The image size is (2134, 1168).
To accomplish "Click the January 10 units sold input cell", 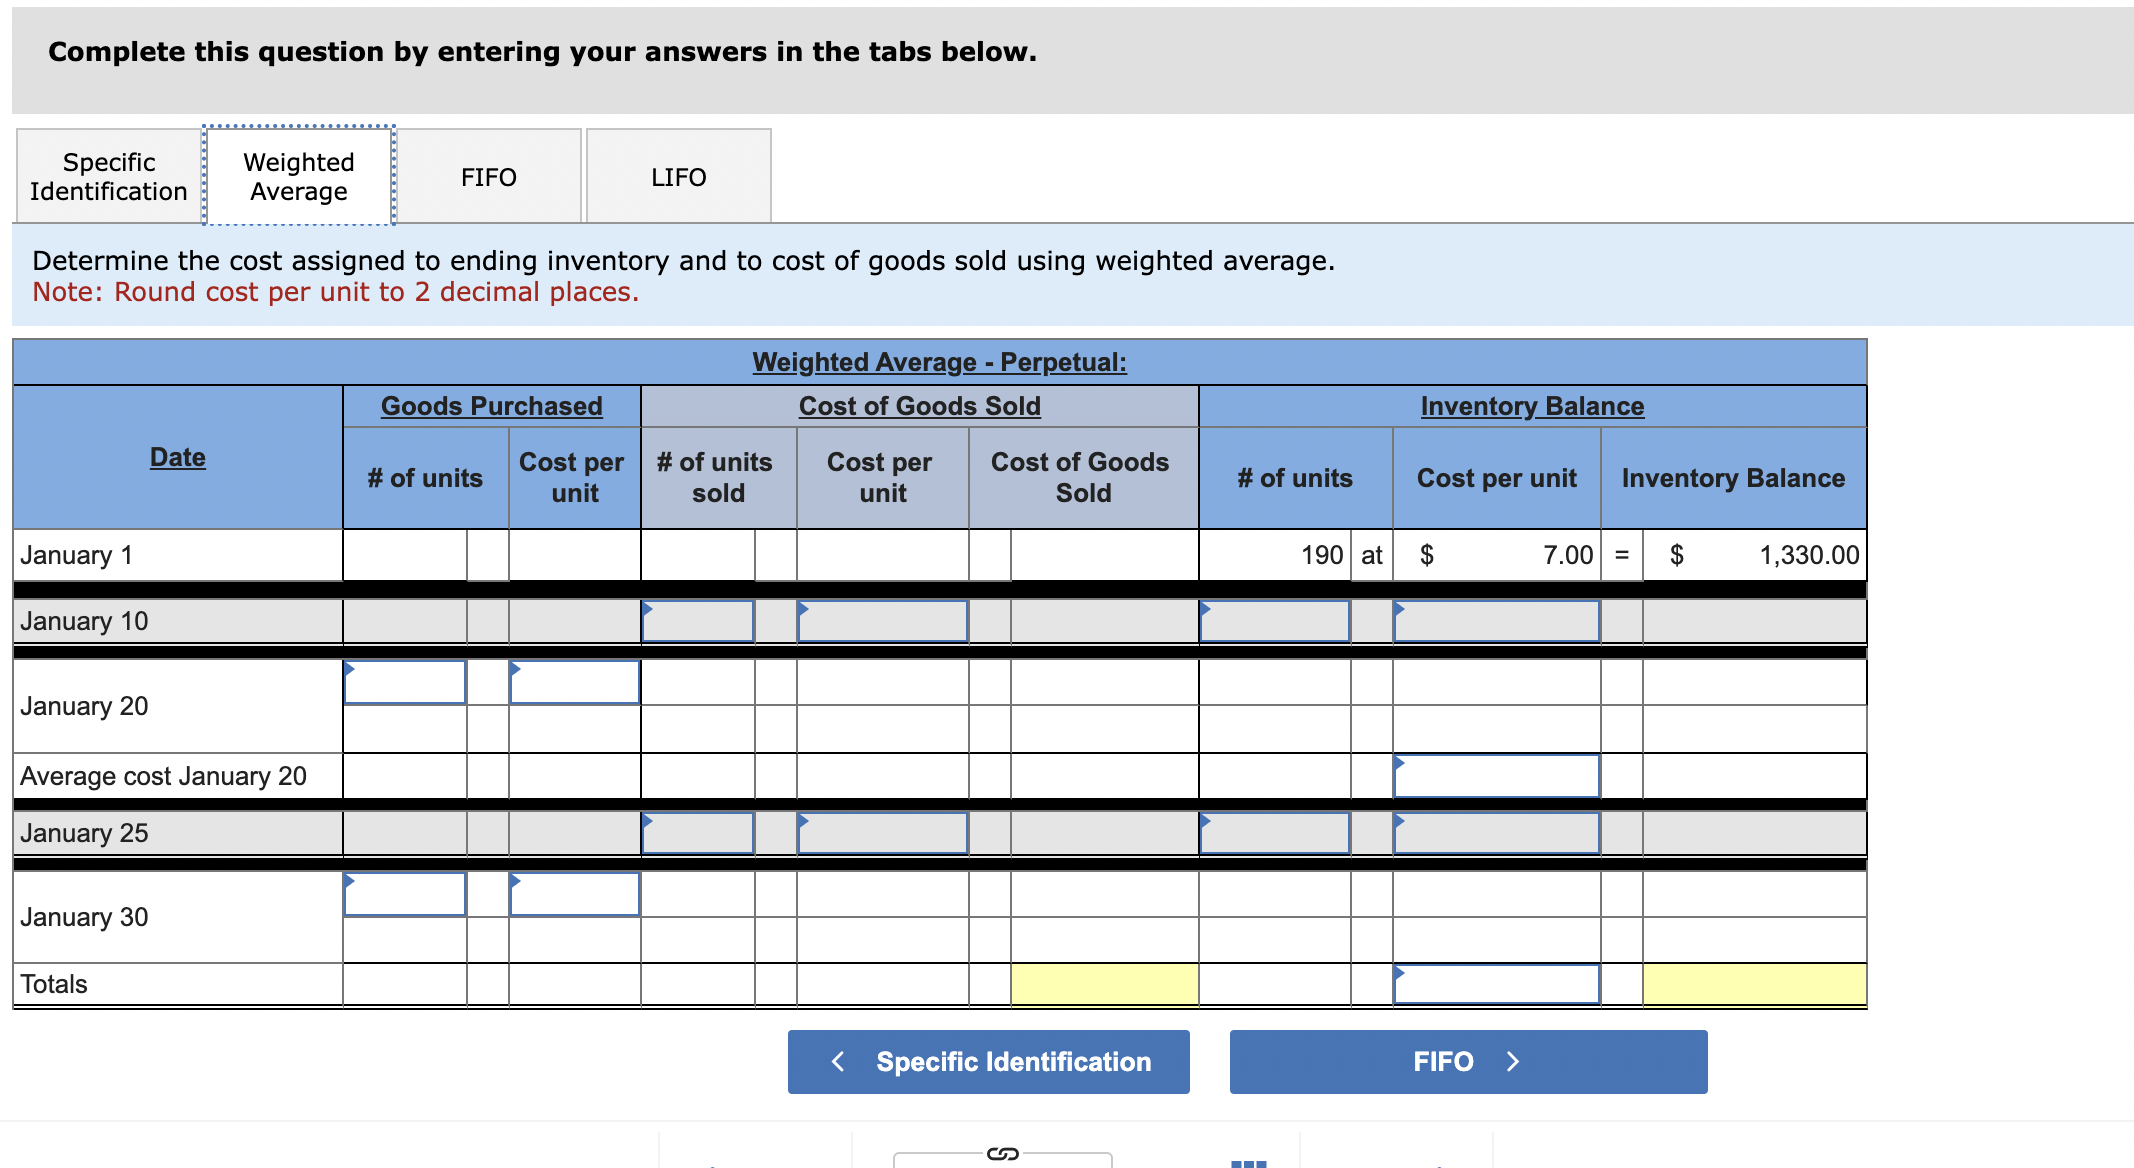I will [697, 621].
